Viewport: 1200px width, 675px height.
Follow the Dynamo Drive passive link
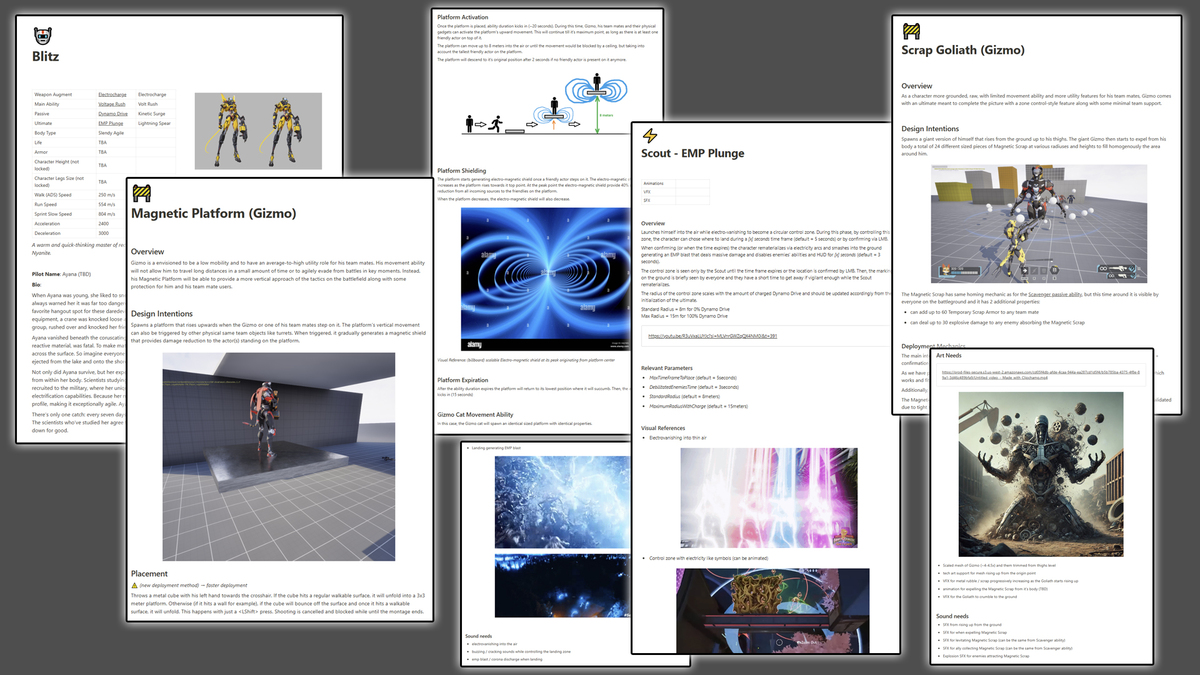(112, 114)
